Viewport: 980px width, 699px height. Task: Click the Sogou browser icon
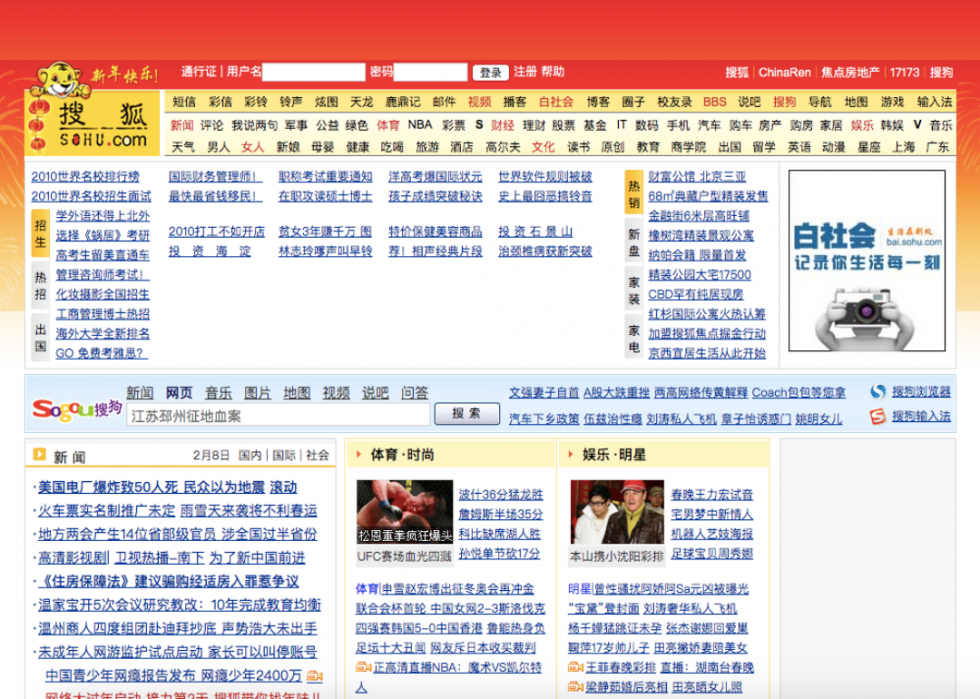878,391
